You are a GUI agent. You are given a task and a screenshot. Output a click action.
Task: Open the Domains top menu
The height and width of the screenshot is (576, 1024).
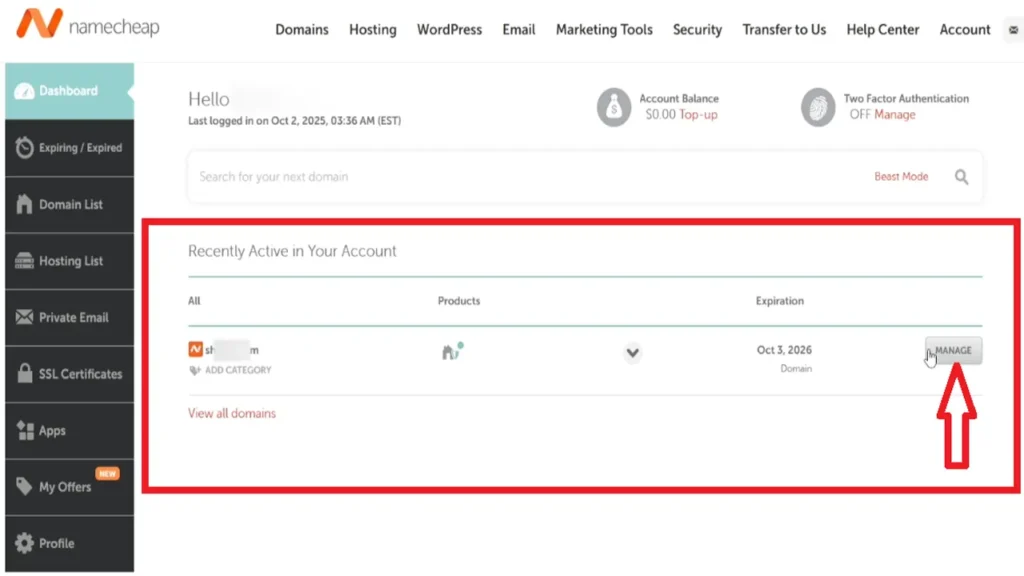[x=302, y=30]
